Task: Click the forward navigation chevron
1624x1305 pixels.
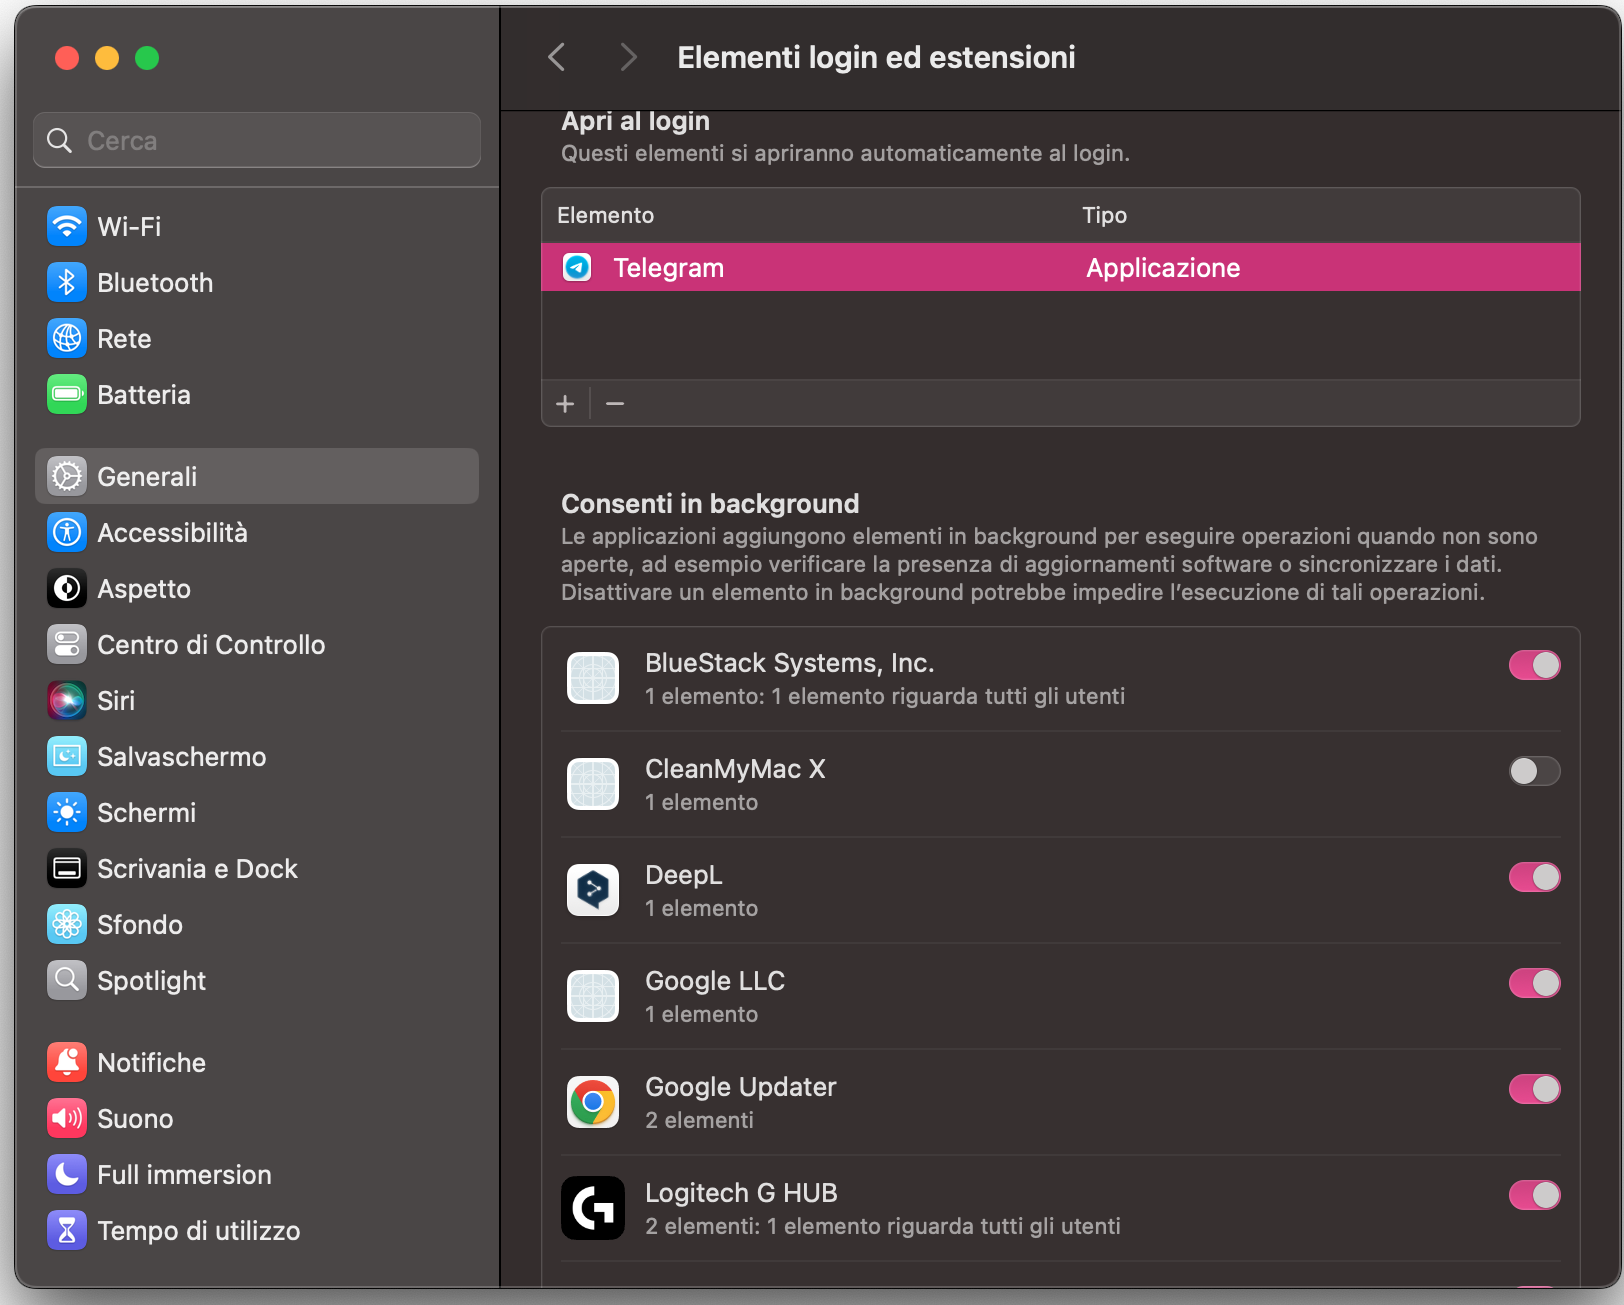Action: click(x=628, y=57)
